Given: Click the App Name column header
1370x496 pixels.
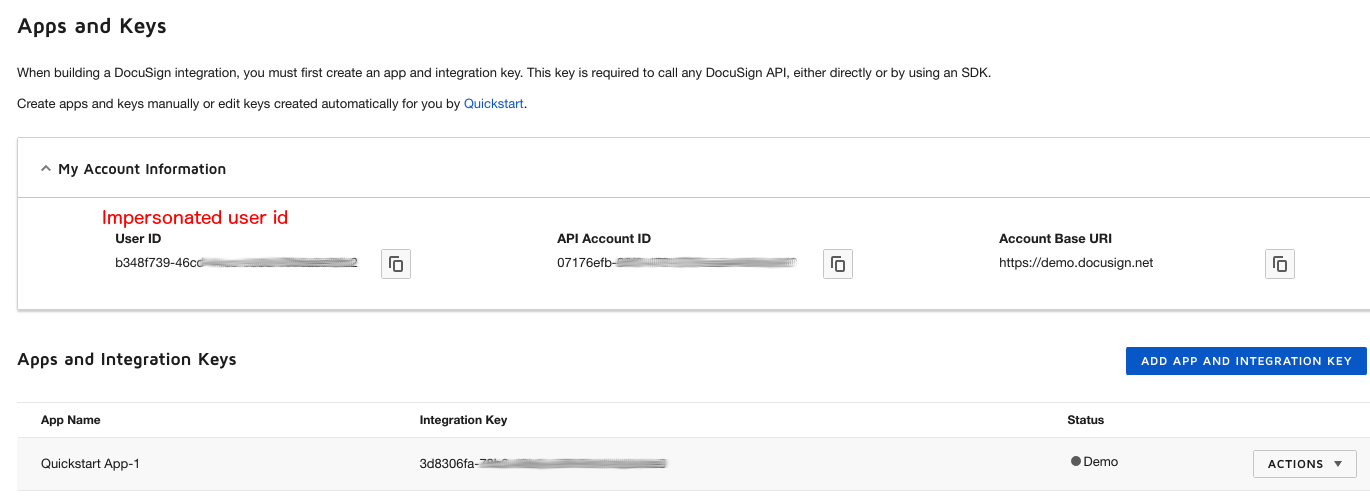Looking at the screenshot, I should pos(71,420).
